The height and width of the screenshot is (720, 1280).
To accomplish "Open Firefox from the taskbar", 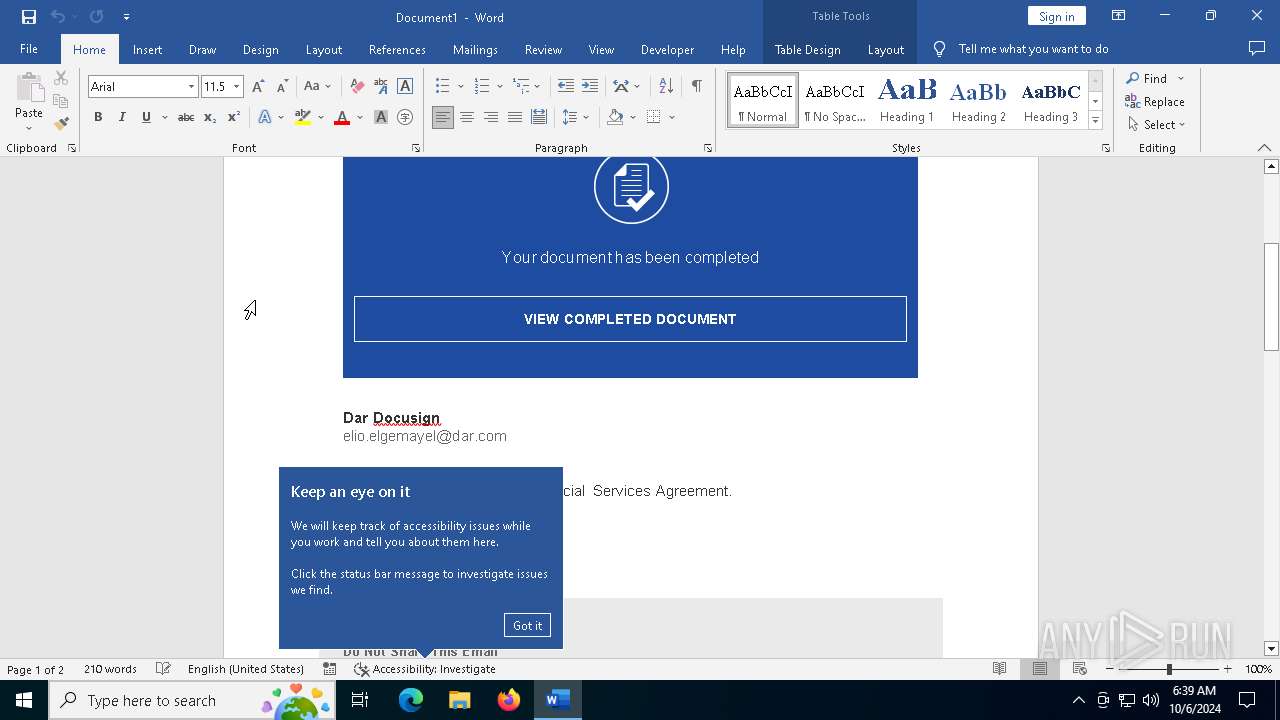I will coord(508,700).
